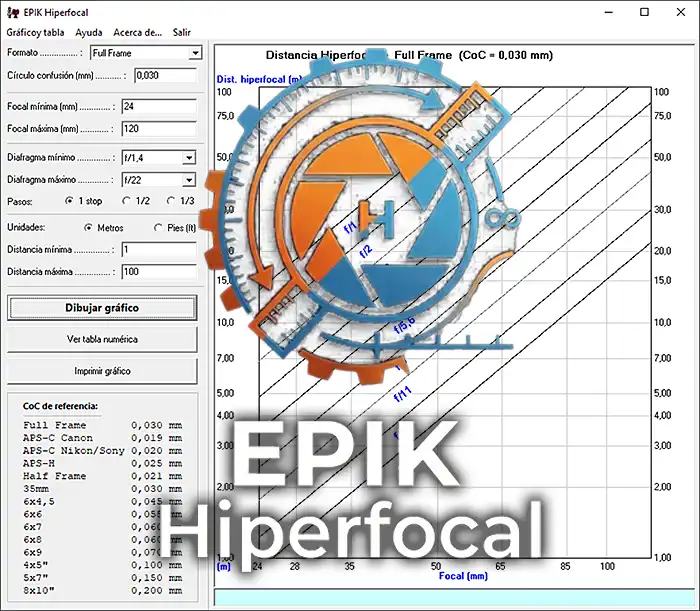Minimize the EPIK Hiperfocal window
Image resolution: width=700 pixels, height=611 pixels.
609,12
